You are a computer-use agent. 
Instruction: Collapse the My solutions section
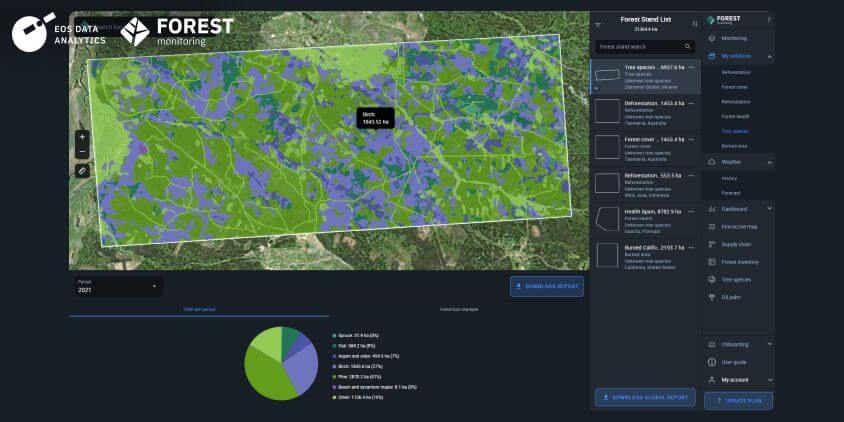tap(769, 56)
